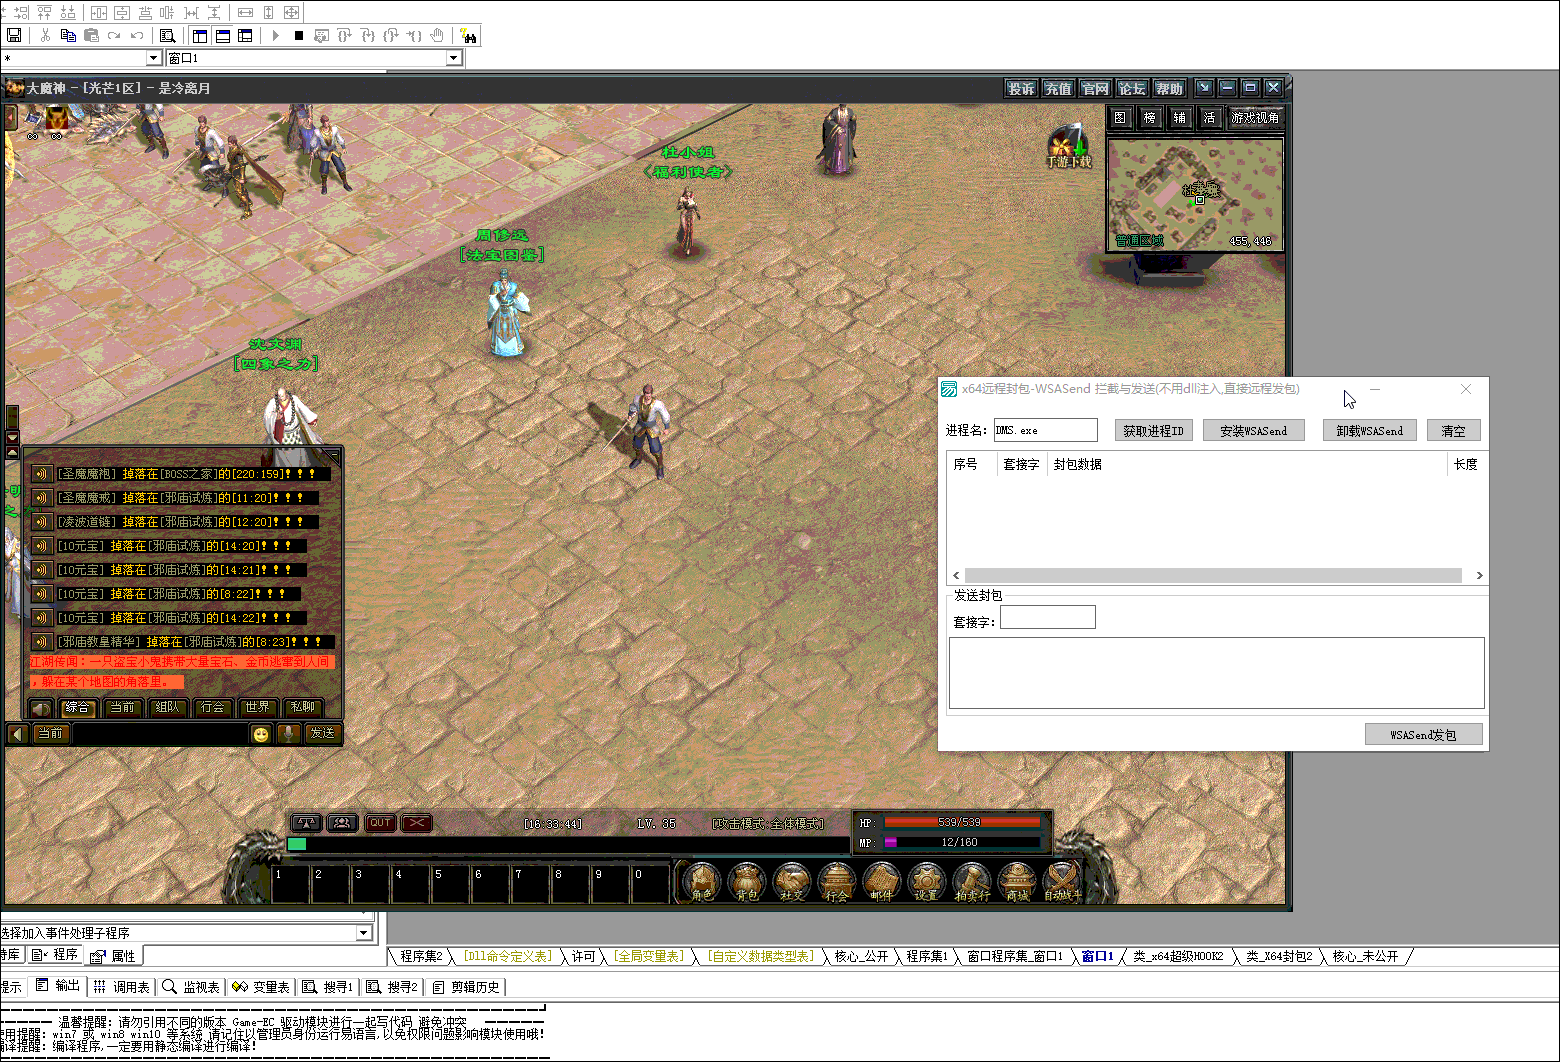
Task: Click the 充值 recharge button in title bar
Action: [x=1058, y=88]
